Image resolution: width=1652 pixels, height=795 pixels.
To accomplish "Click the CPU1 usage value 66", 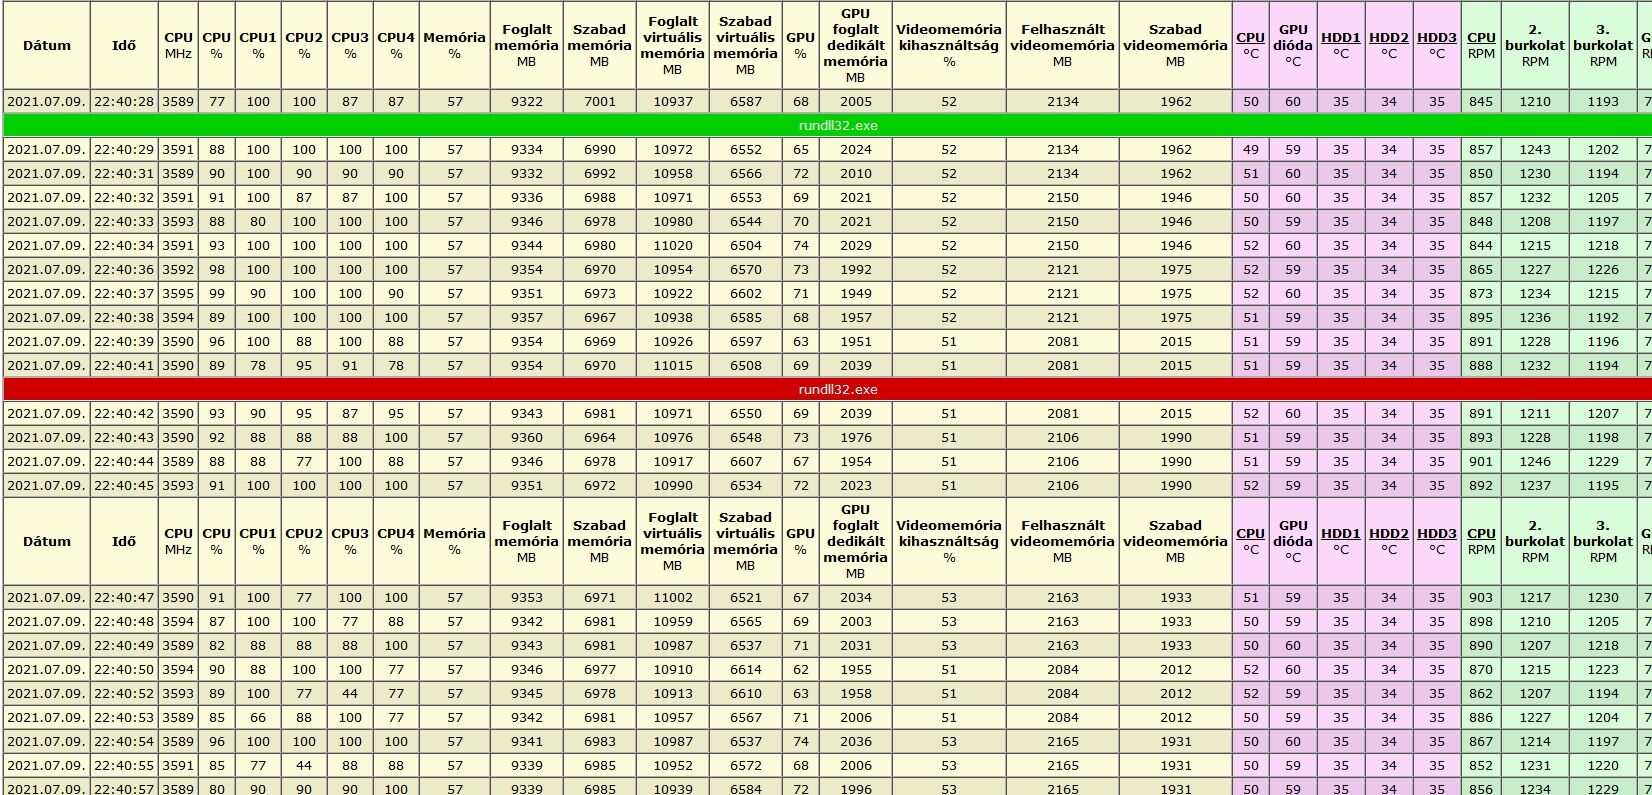I will [258, 718].
